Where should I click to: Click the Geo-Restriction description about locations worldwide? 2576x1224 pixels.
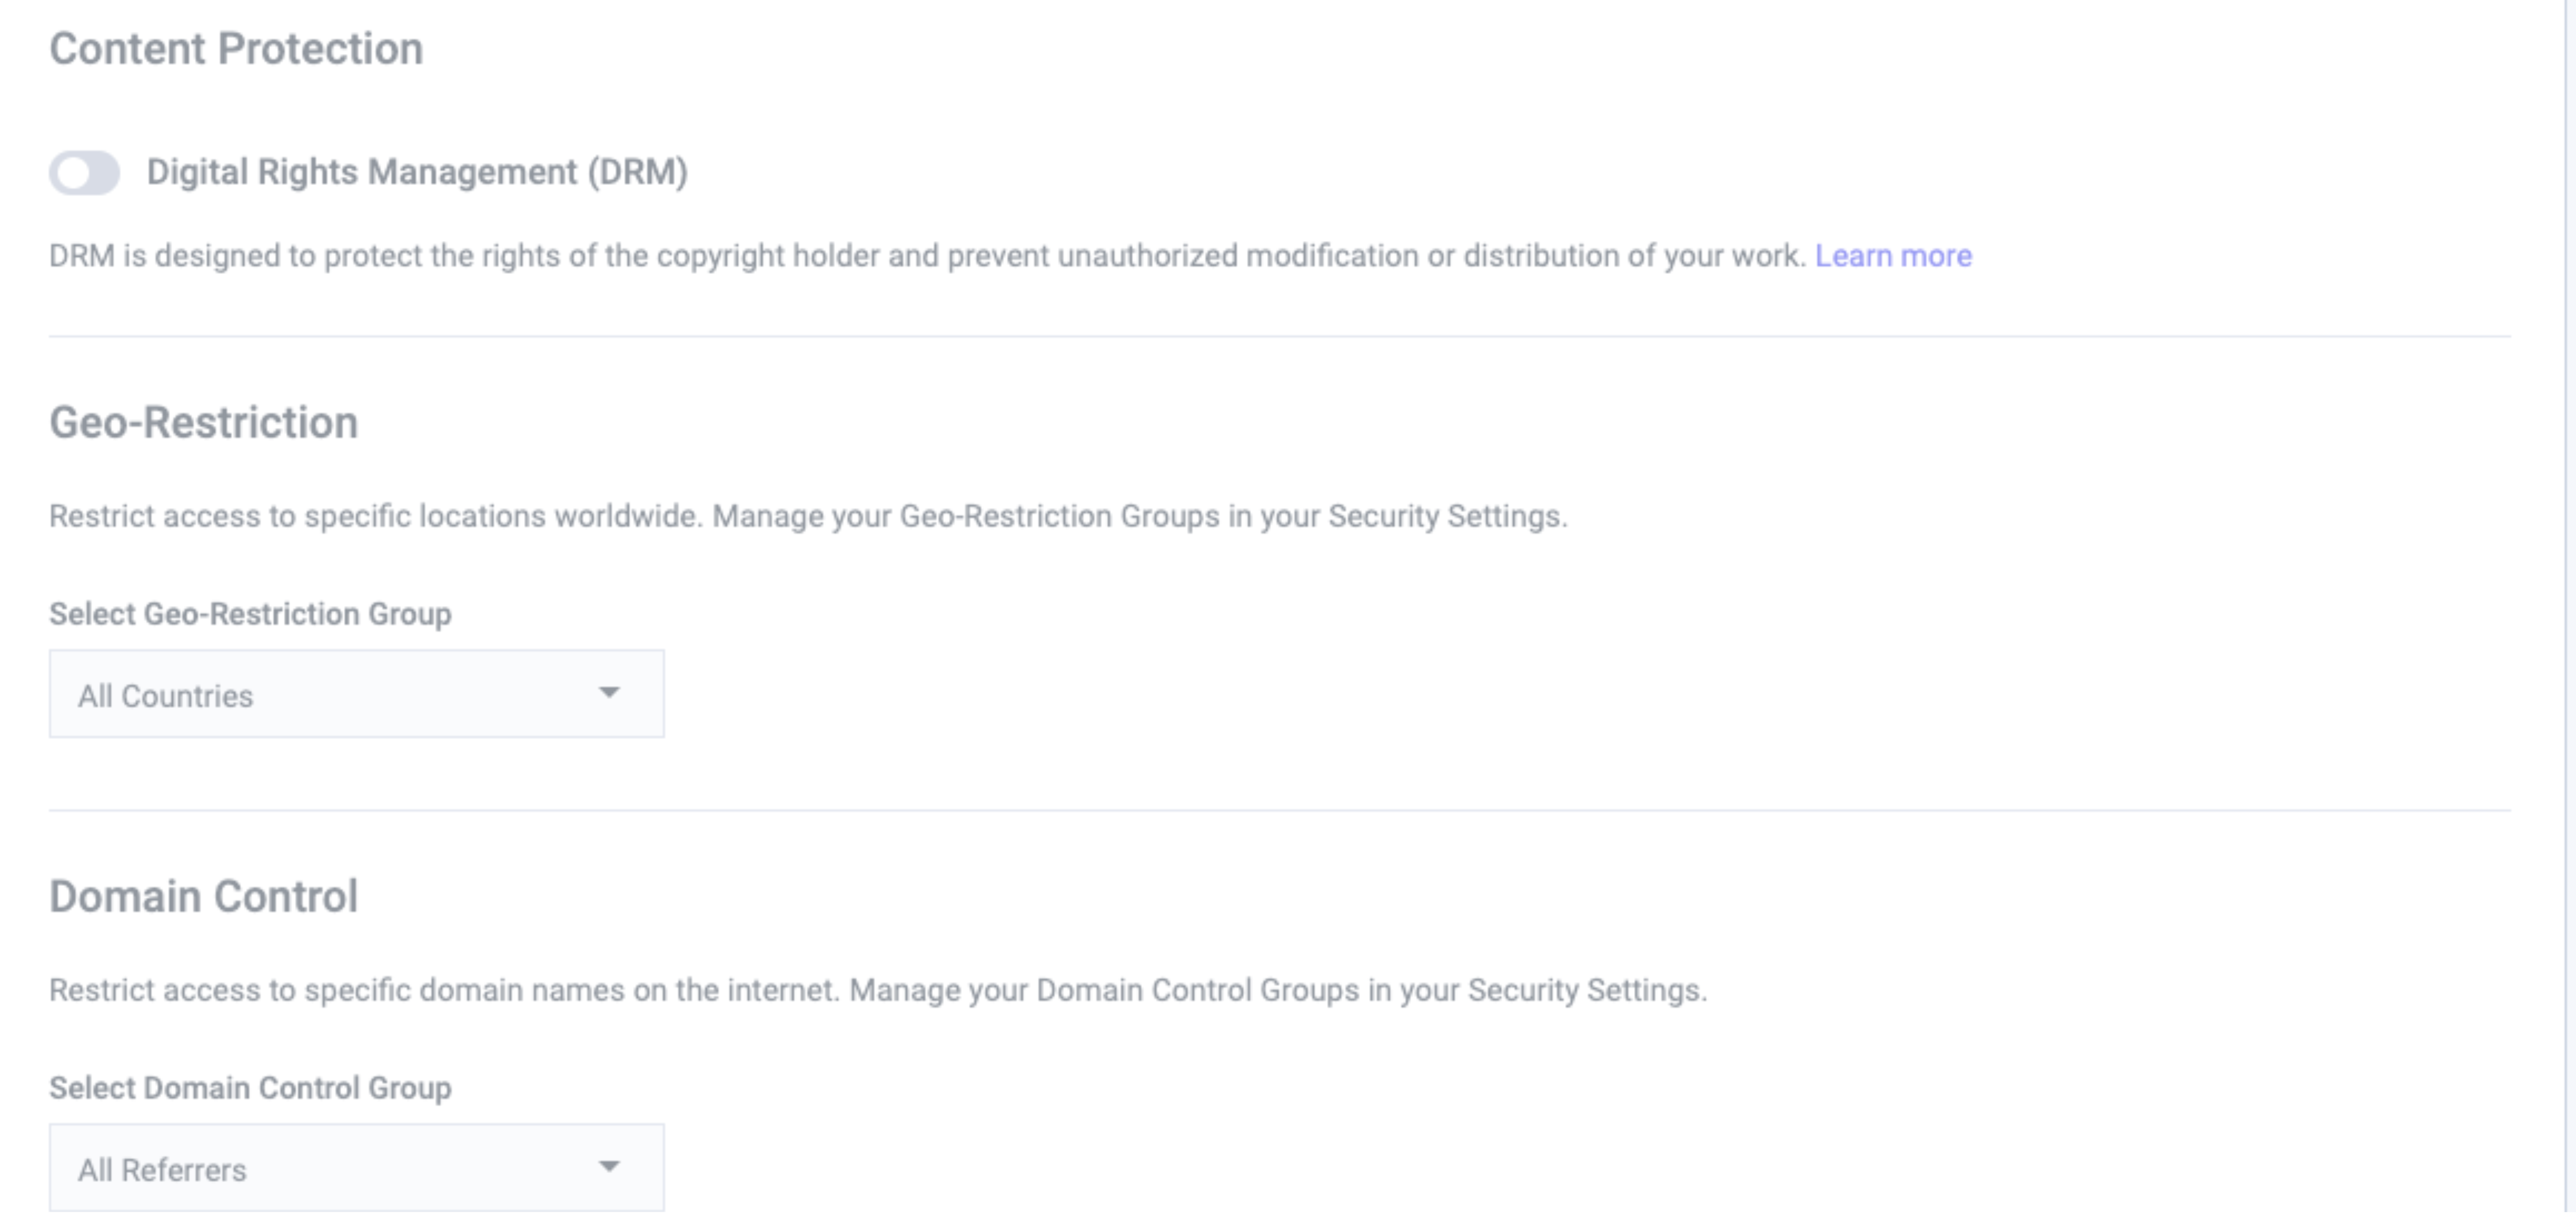808,516
